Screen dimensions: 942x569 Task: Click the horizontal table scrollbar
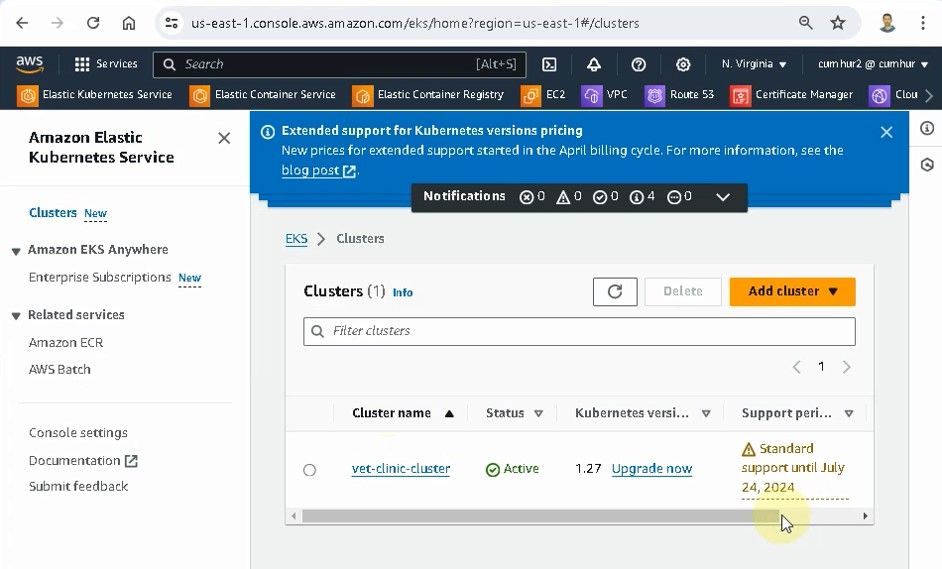(x=540, y=516)
